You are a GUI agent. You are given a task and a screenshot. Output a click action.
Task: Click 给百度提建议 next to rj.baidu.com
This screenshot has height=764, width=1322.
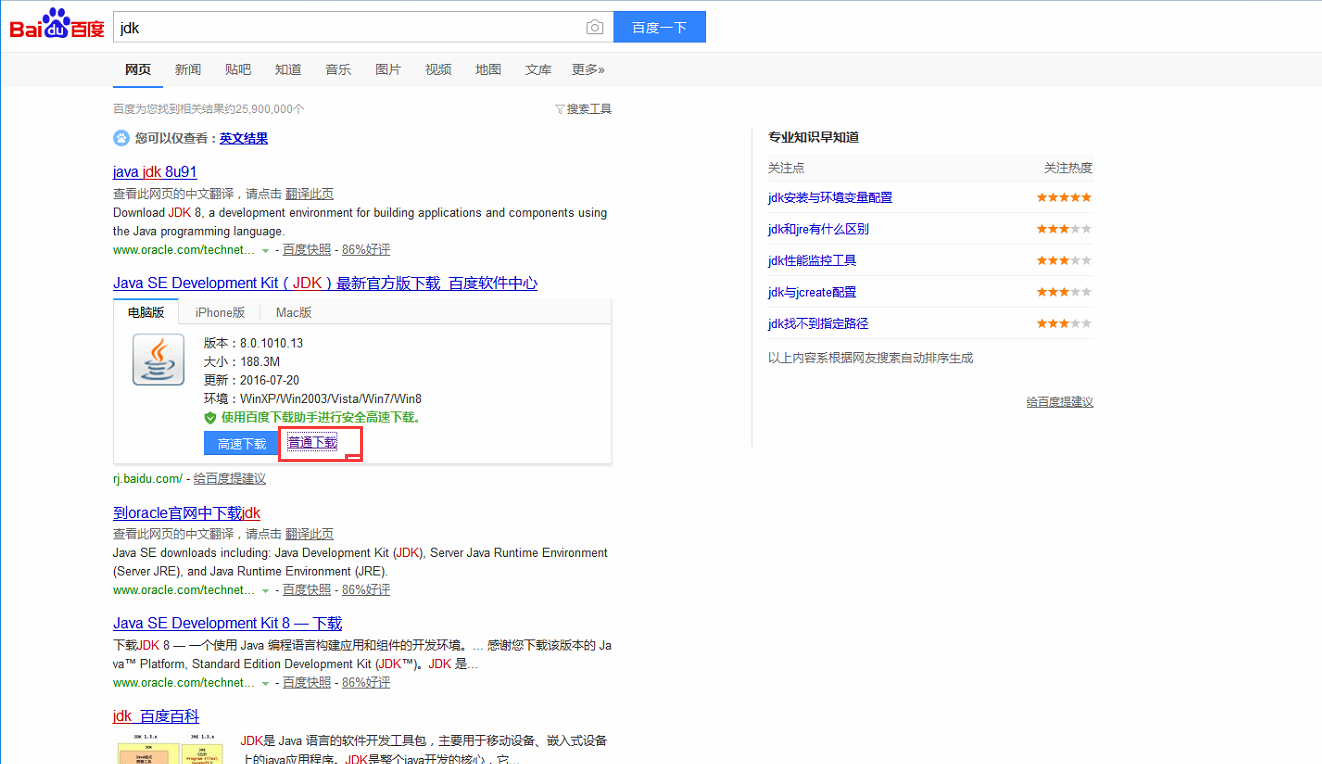[229, 479]
